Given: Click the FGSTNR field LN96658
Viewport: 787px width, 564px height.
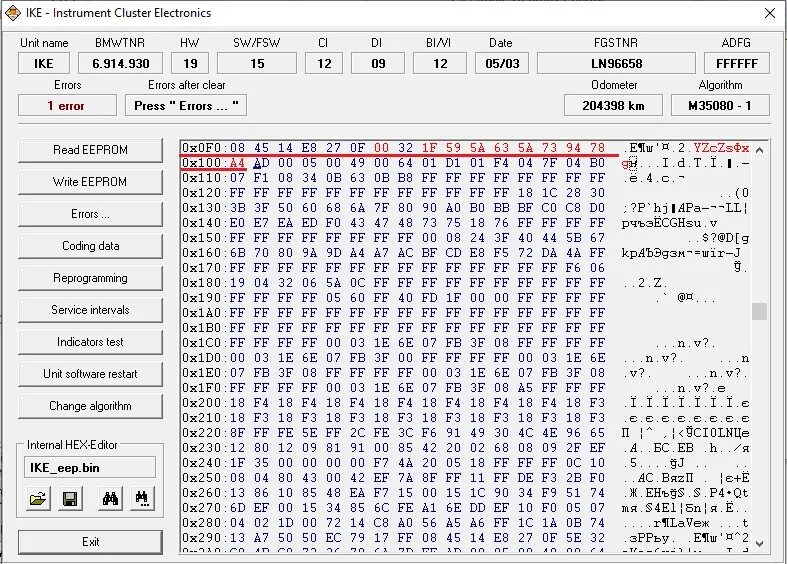Looking at the screenshot, I should (x=616, y=64).
